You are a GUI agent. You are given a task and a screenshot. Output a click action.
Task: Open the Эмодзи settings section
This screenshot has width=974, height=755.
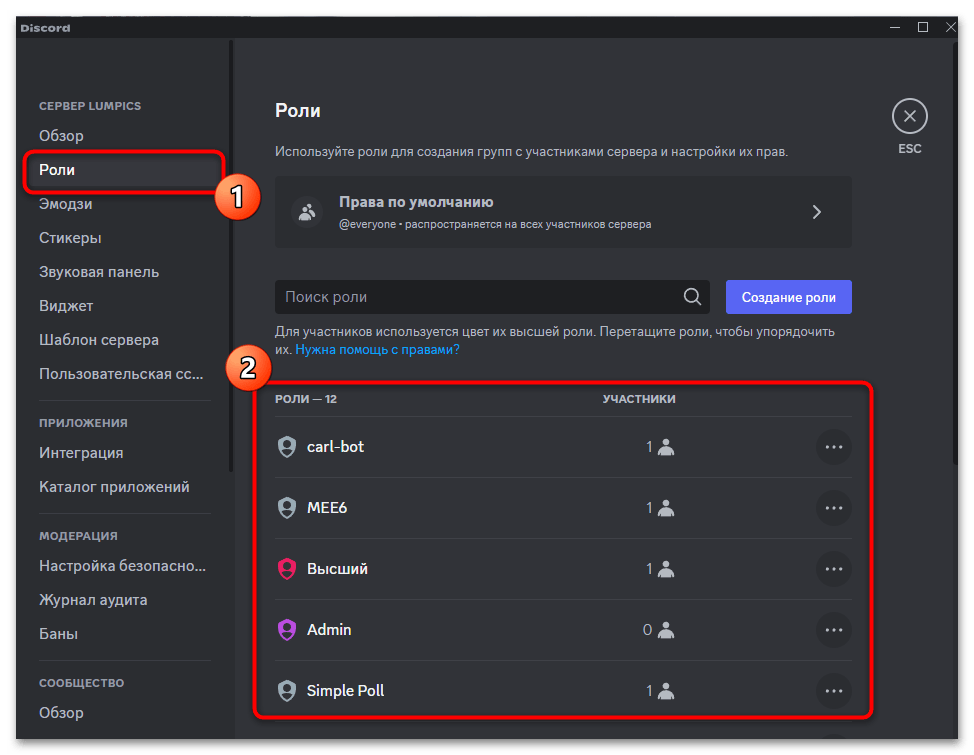[66, 204]
